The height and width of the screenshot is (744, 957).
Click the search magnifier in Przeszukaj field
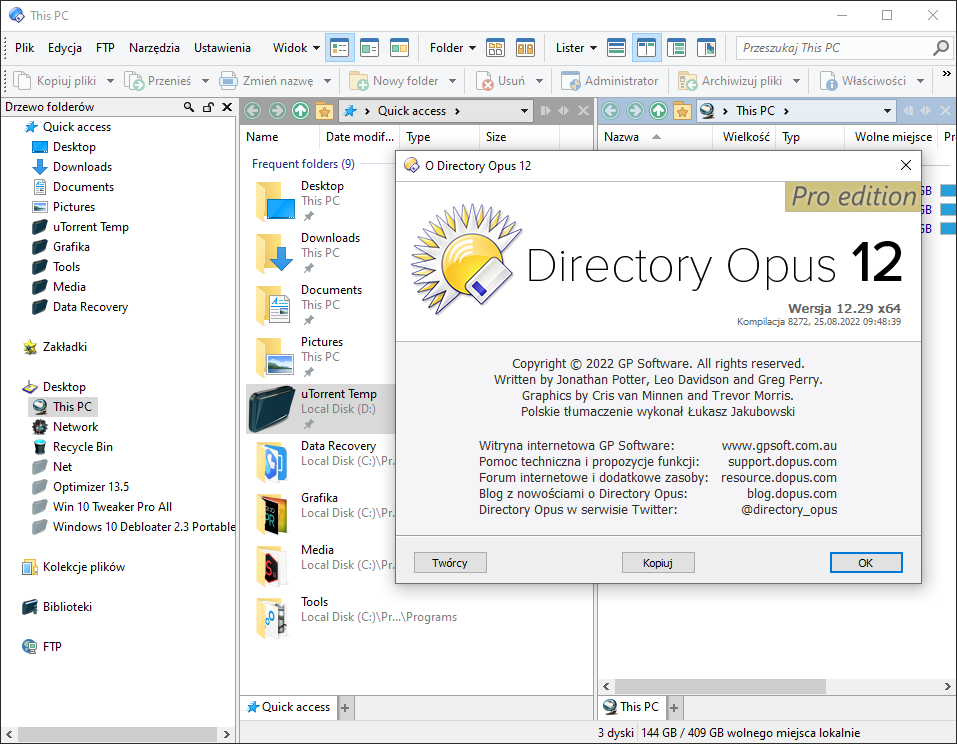tap(941, 48)
